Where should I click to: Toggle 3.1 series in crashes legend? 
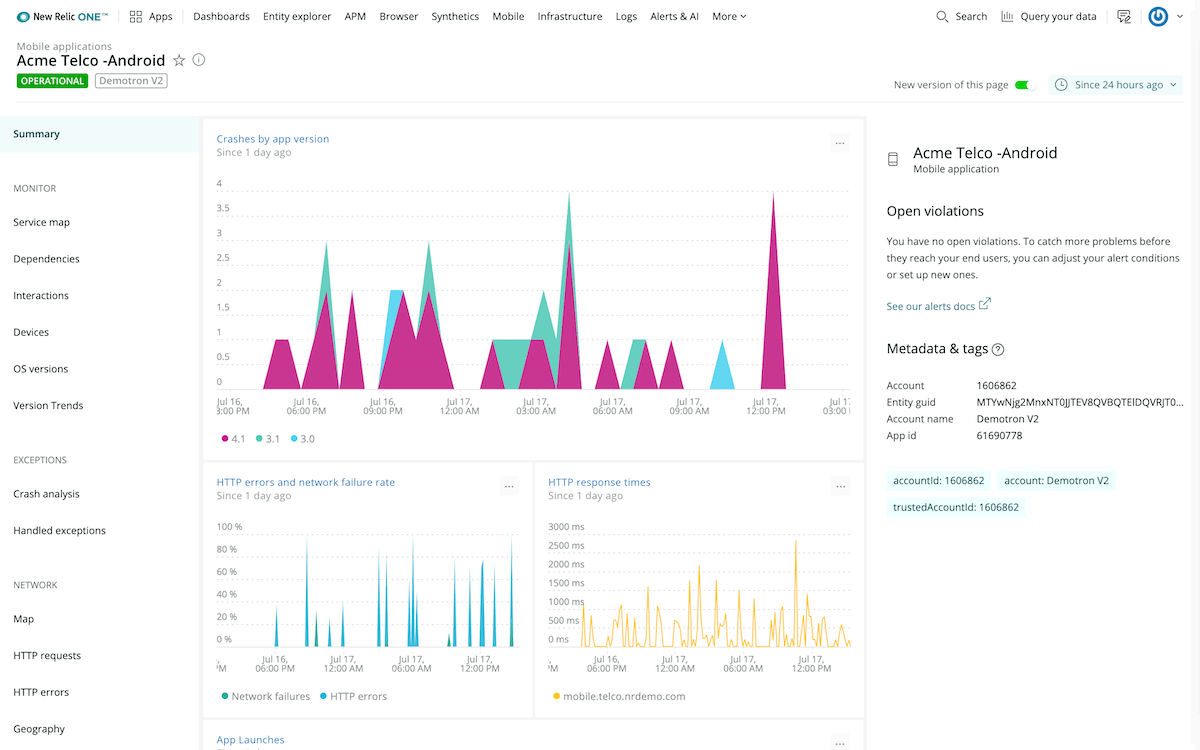[268, 439]
